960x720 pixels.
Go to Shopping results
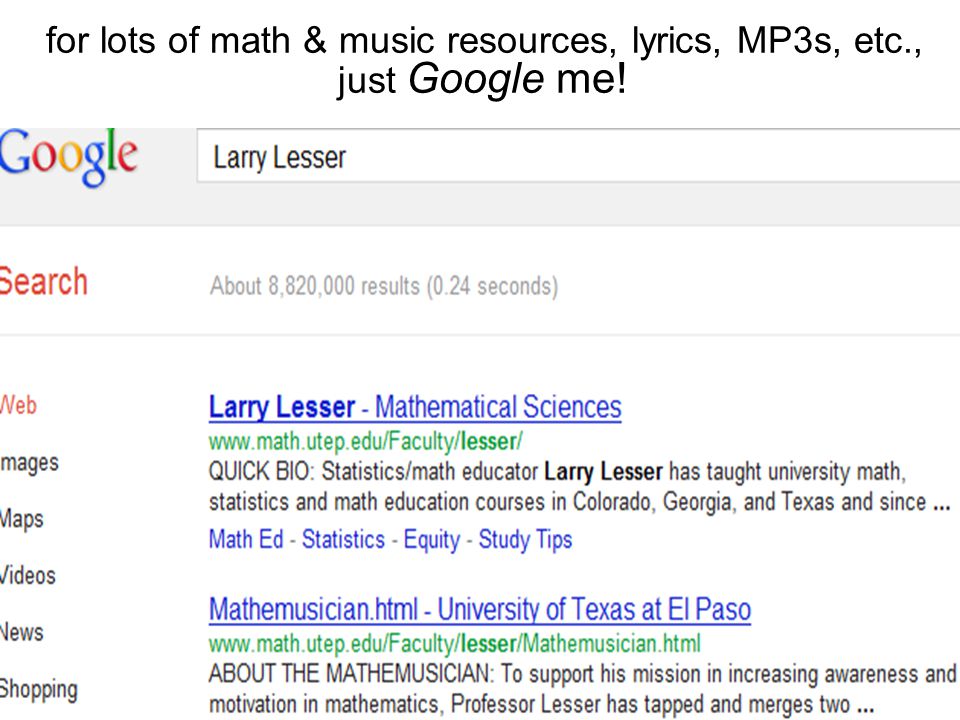point(39,689)
